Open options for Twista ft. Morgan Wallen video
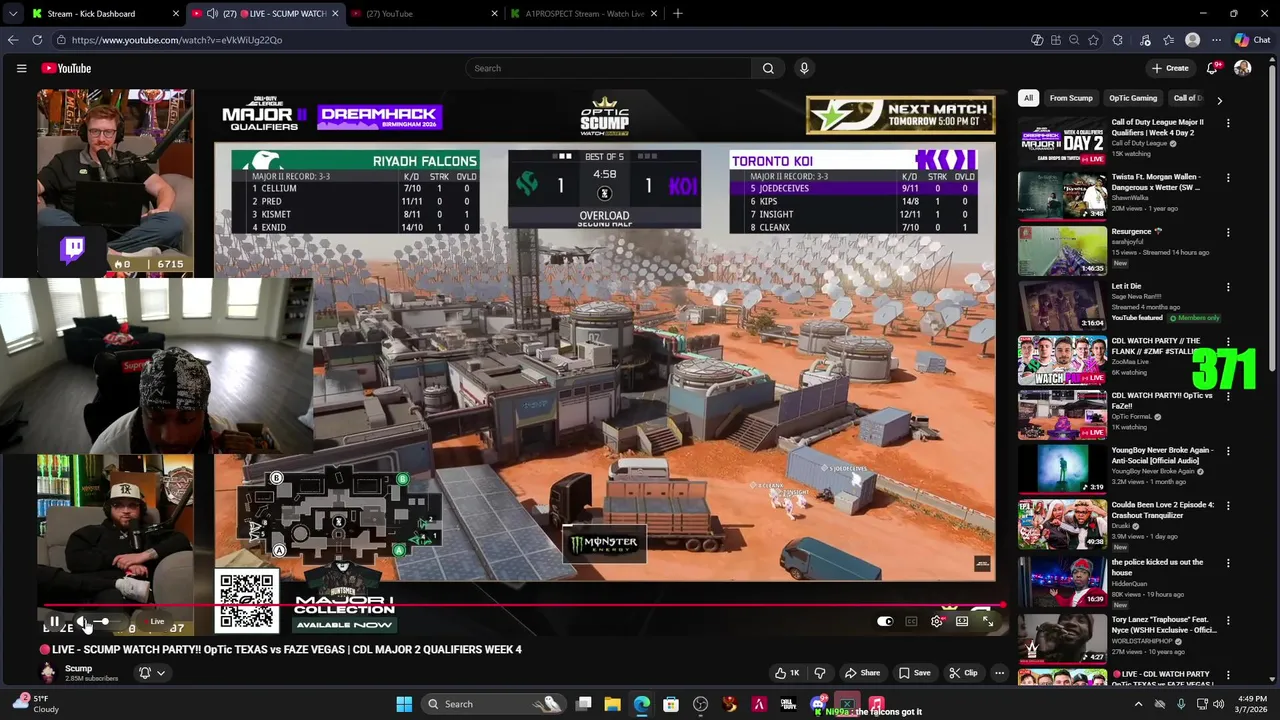 pos(1228,178)
